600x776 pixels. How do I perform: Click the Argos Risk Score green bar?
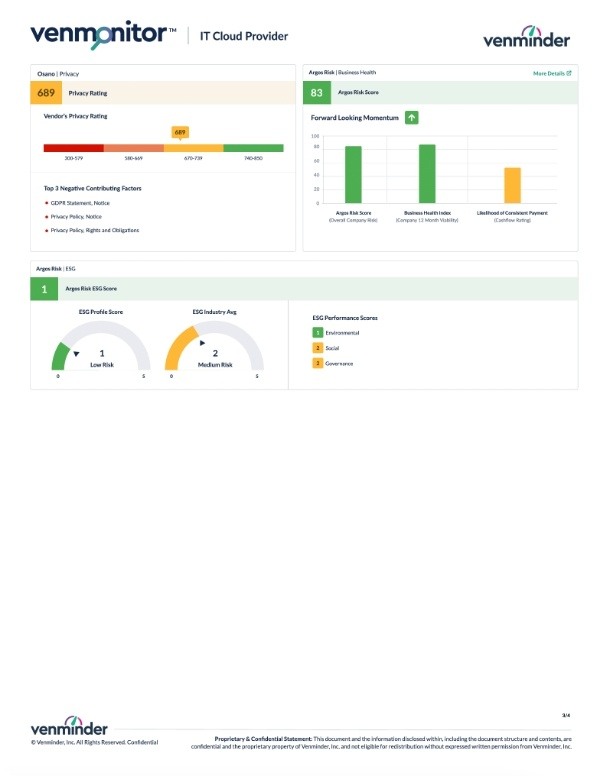[x=353, y=175]
